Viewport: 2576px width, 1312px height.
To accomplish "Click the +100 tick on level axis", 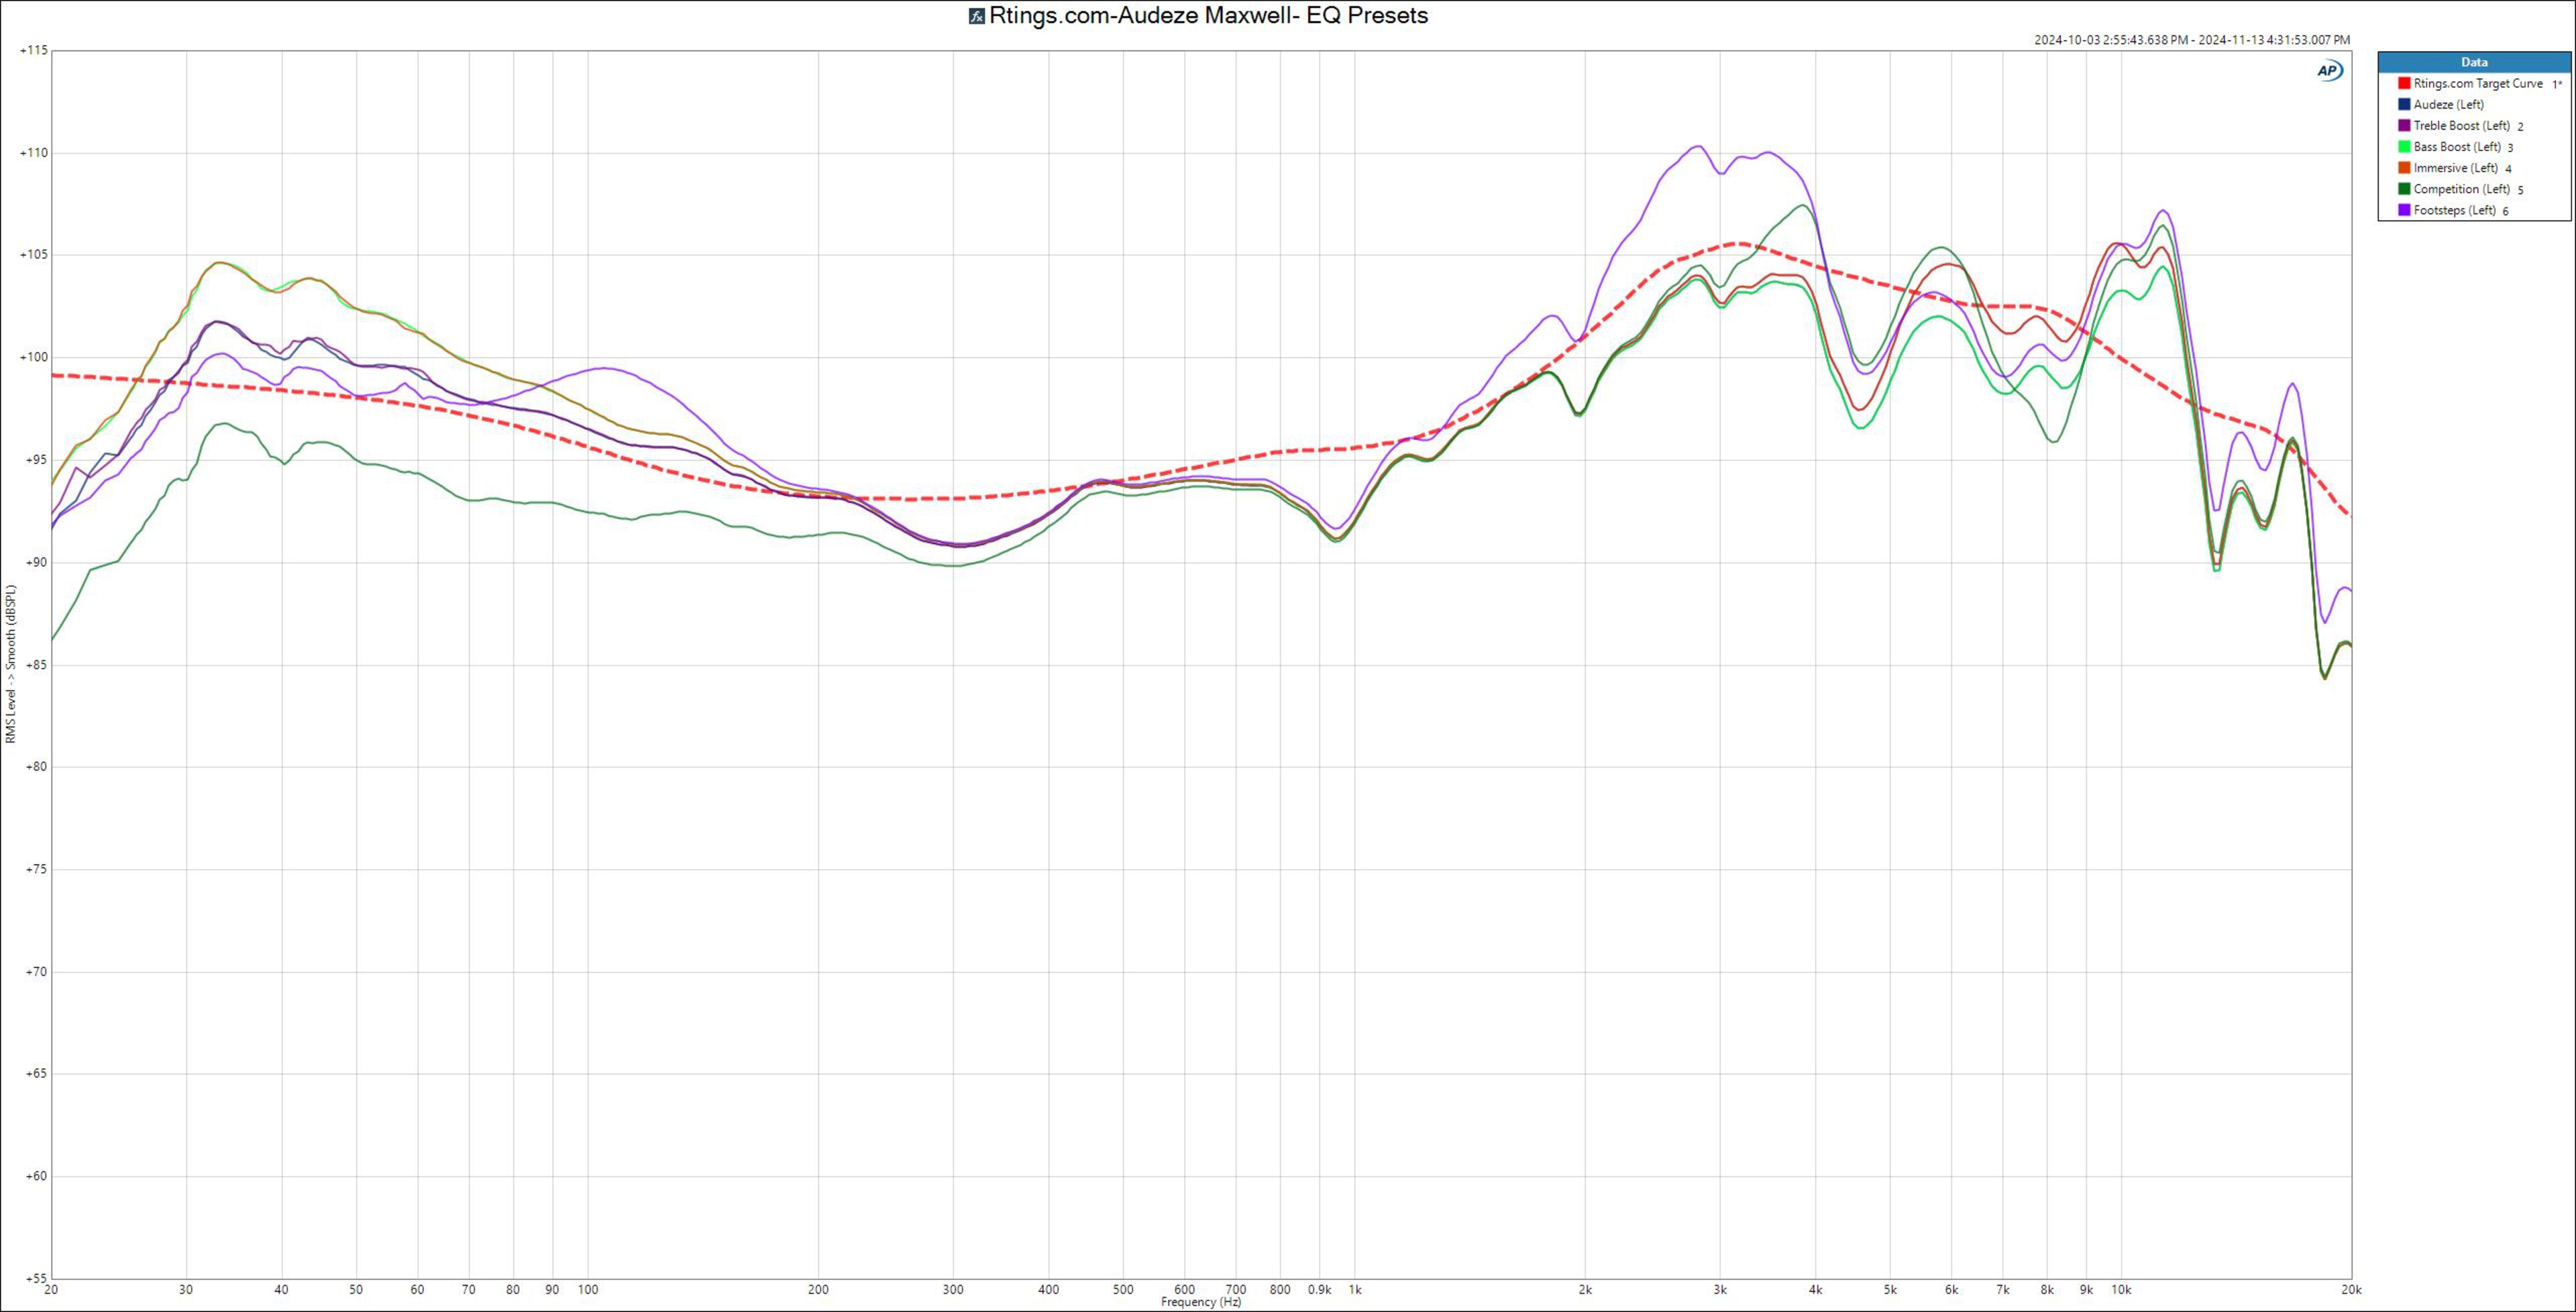I will tap(34, 357).
